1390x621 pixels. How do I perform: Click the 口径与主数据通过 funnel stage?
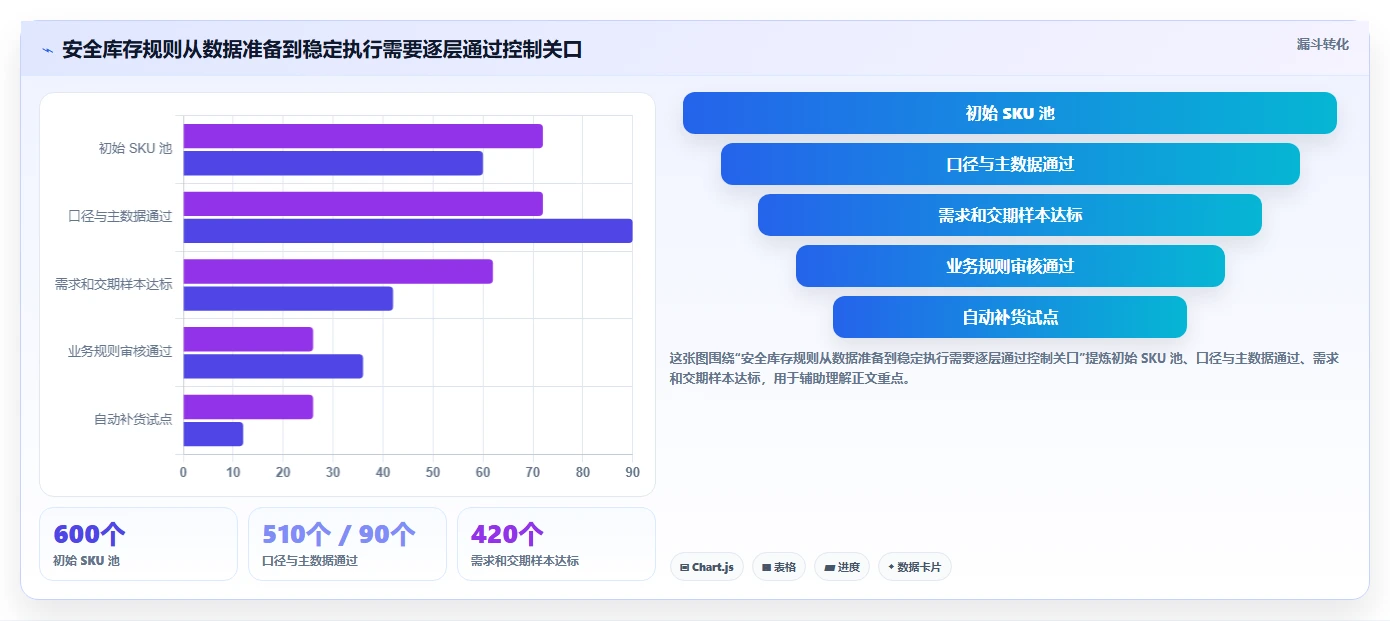point(1010,164)
